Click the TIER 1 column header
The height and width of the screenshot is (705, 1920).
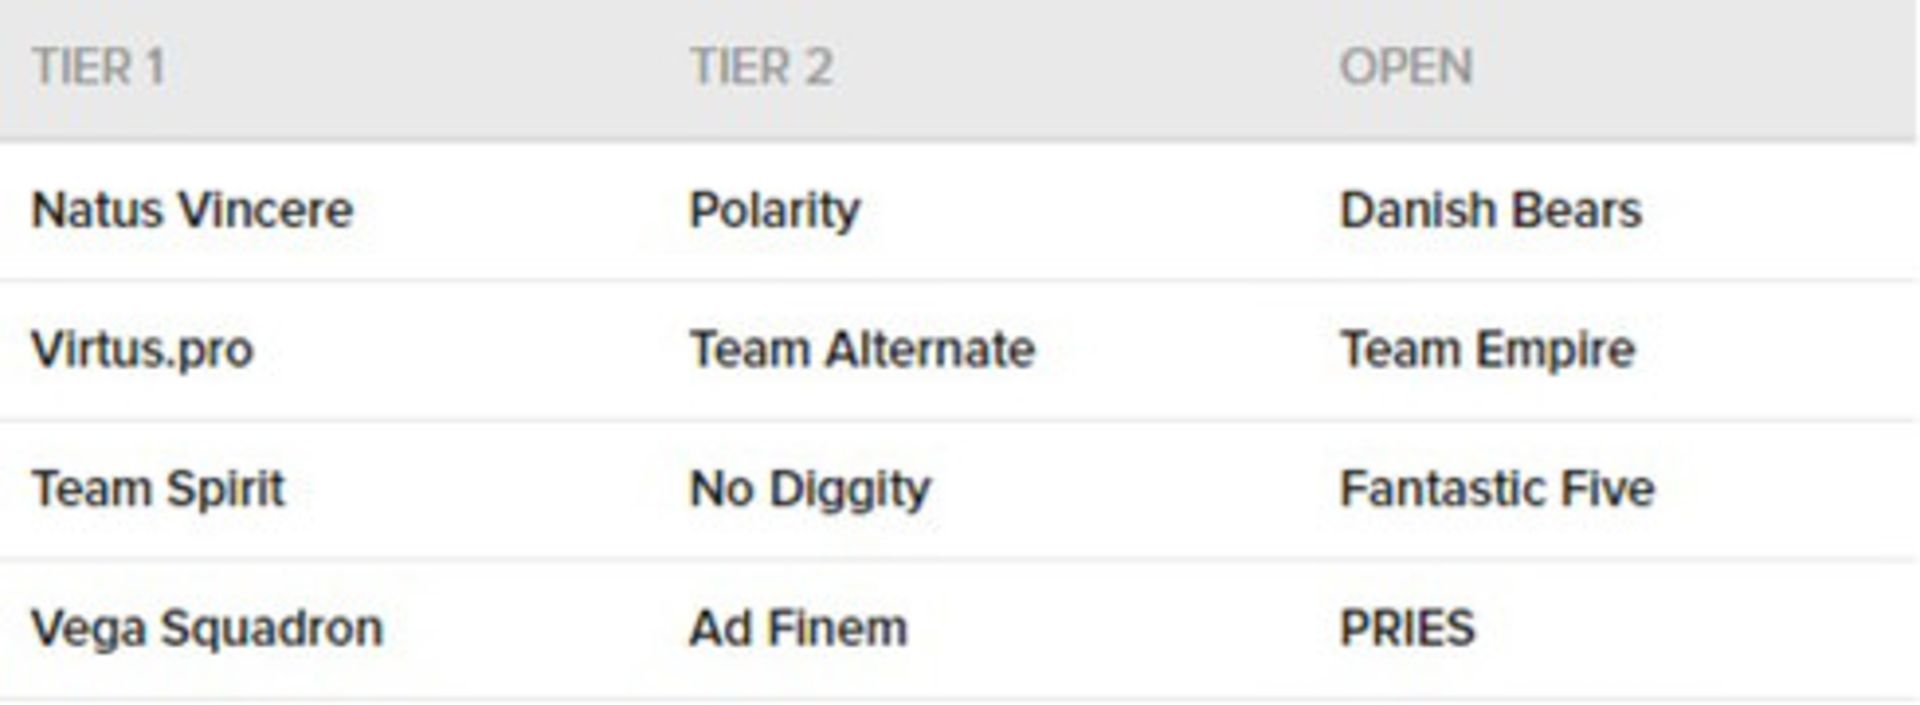(x=98, y=67)
